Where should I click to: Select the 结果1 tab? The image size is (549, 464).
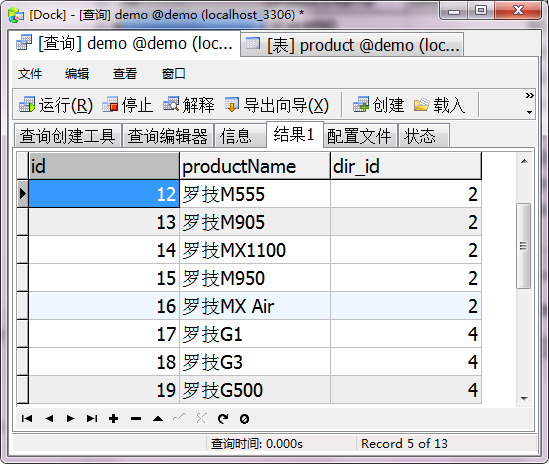point(294,134)
